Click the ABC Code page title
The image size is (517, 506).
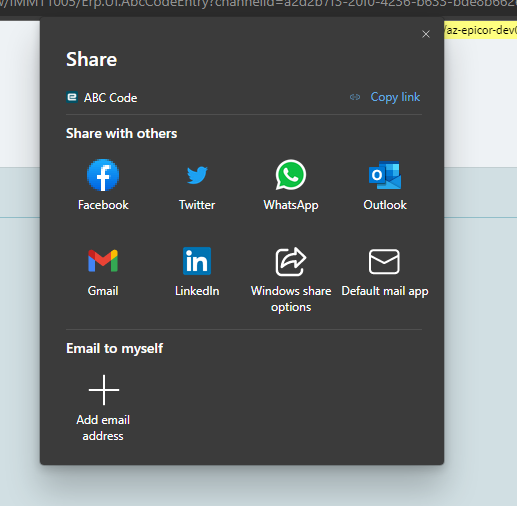click(x=110, y=98)
